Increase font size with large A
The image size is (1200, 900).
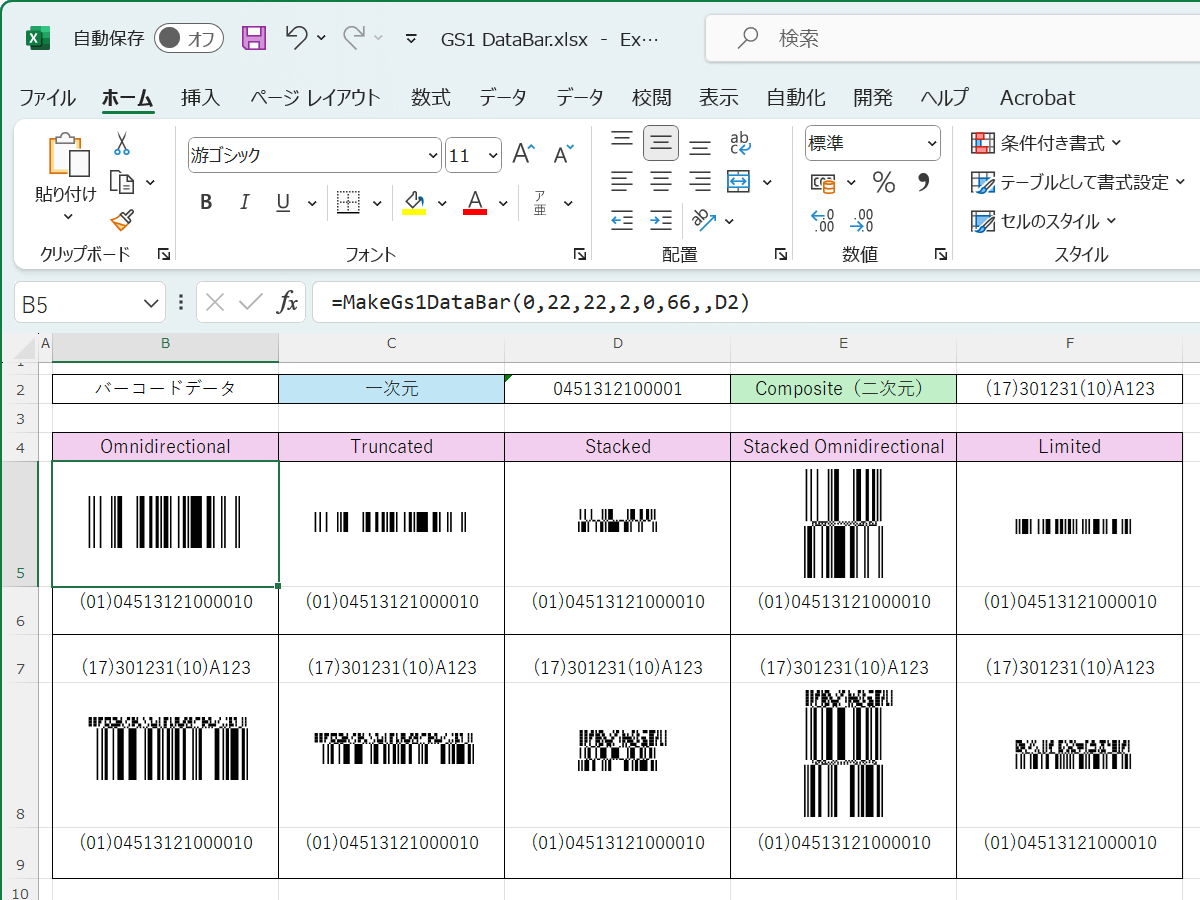pyautogui.click(x=524, y=155)
